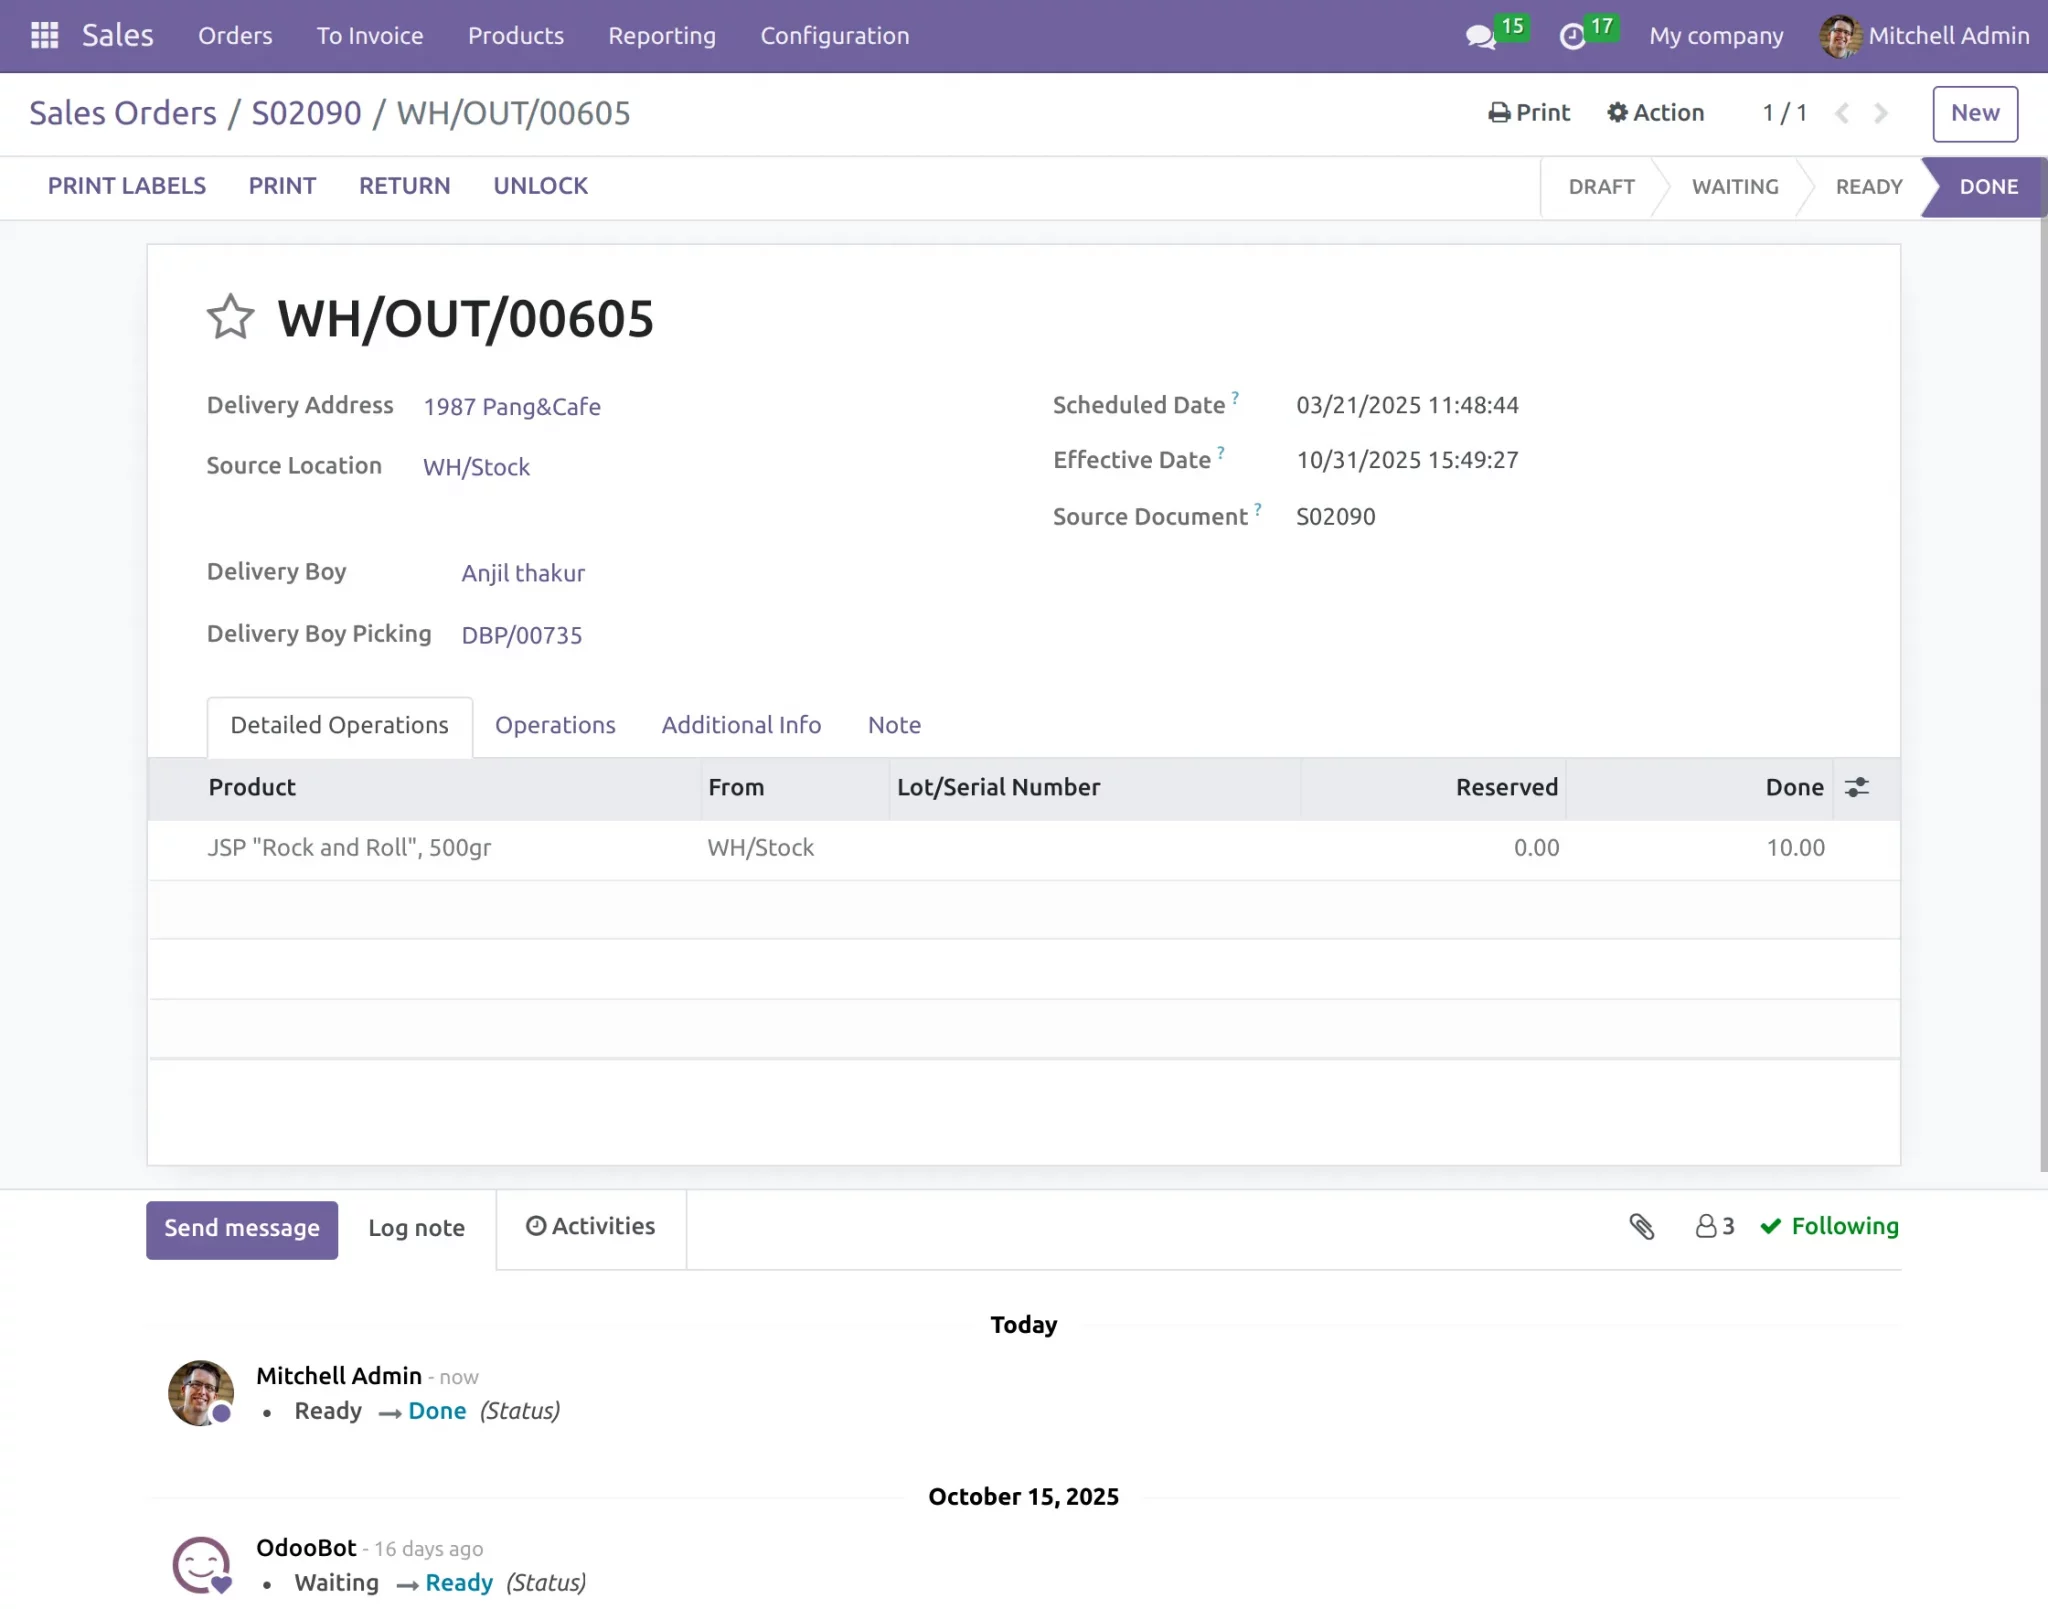Go to next record arrow
The image size is (2048, 1609).
pos(1881,113)
